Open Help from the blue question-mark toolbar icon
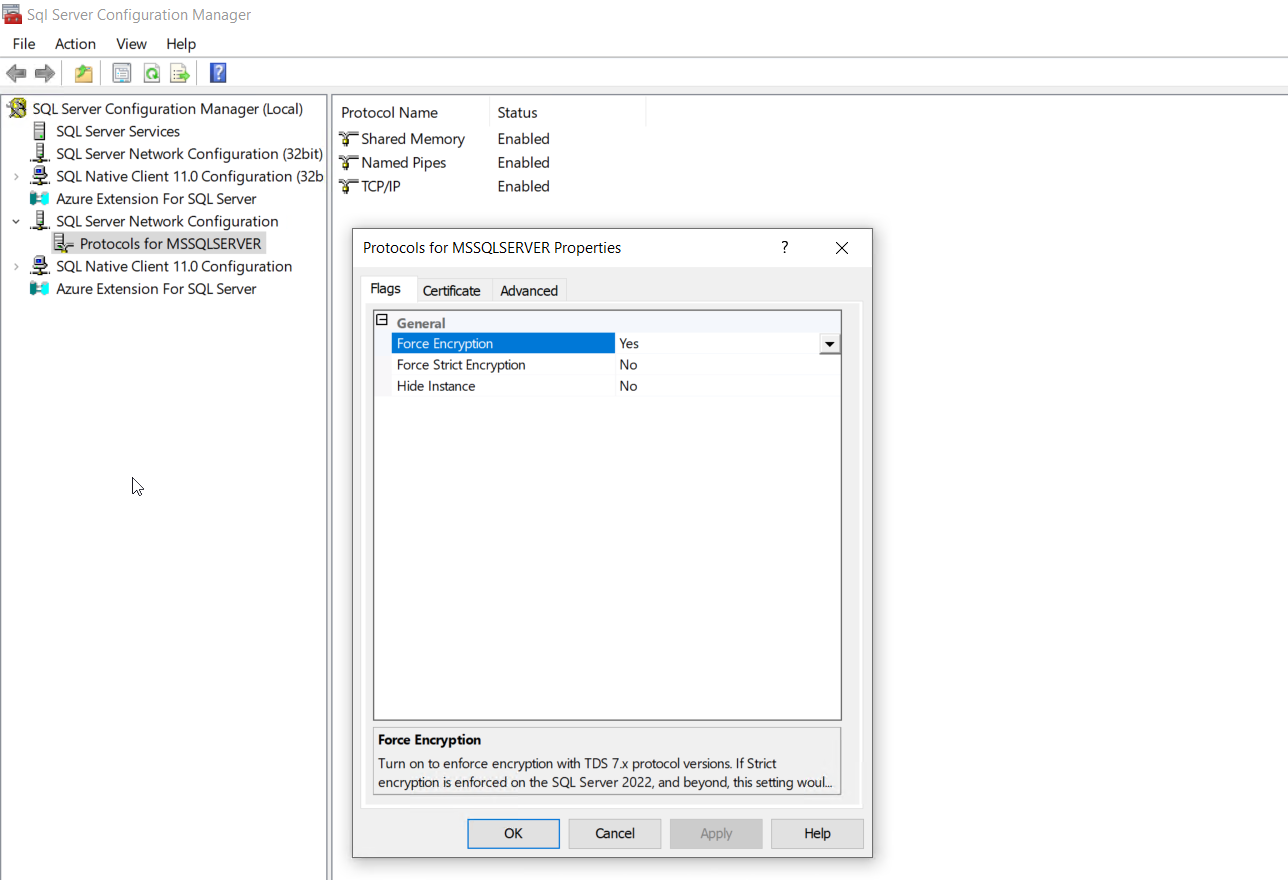Image resolution: width=1288 pixels, height=880 pixels. 218,73
